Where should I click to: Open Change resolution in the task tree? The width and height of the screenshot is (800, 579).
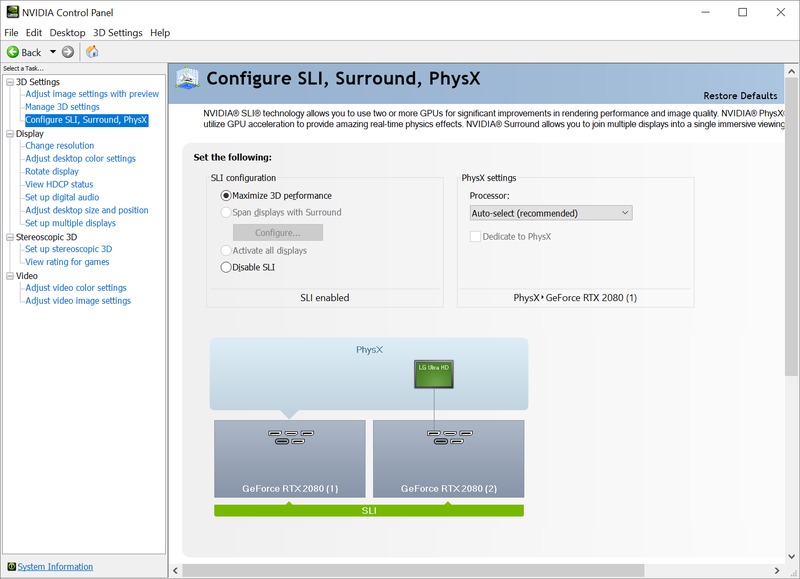pos(59,146)
